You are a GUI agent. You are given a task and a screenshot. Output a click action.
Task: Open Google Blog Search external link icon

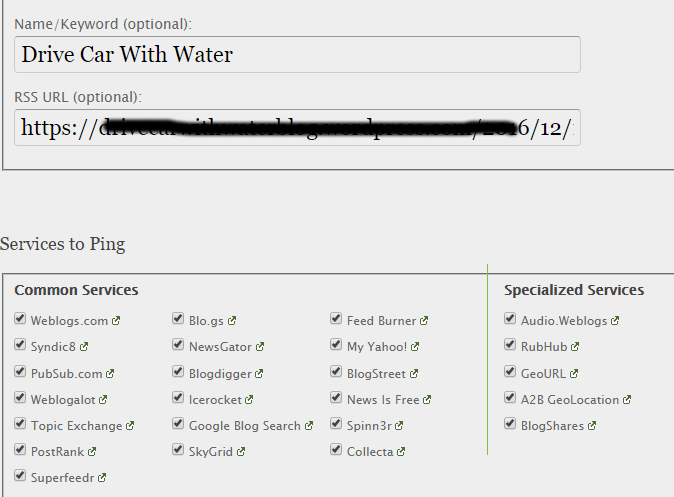pyautogui.click(x=309, y=426)
